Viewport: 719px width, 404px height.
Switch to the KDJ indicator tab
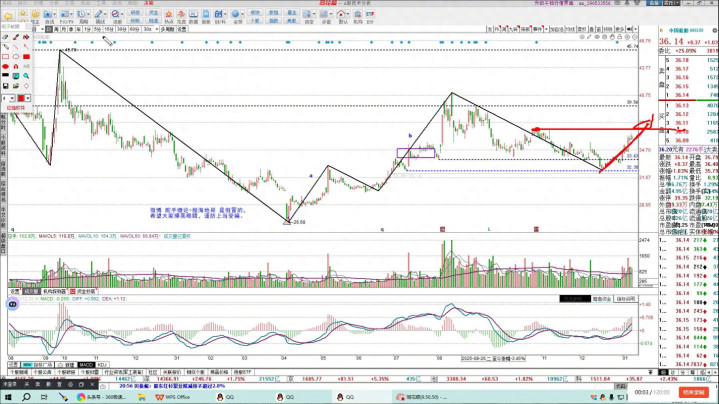102,365
